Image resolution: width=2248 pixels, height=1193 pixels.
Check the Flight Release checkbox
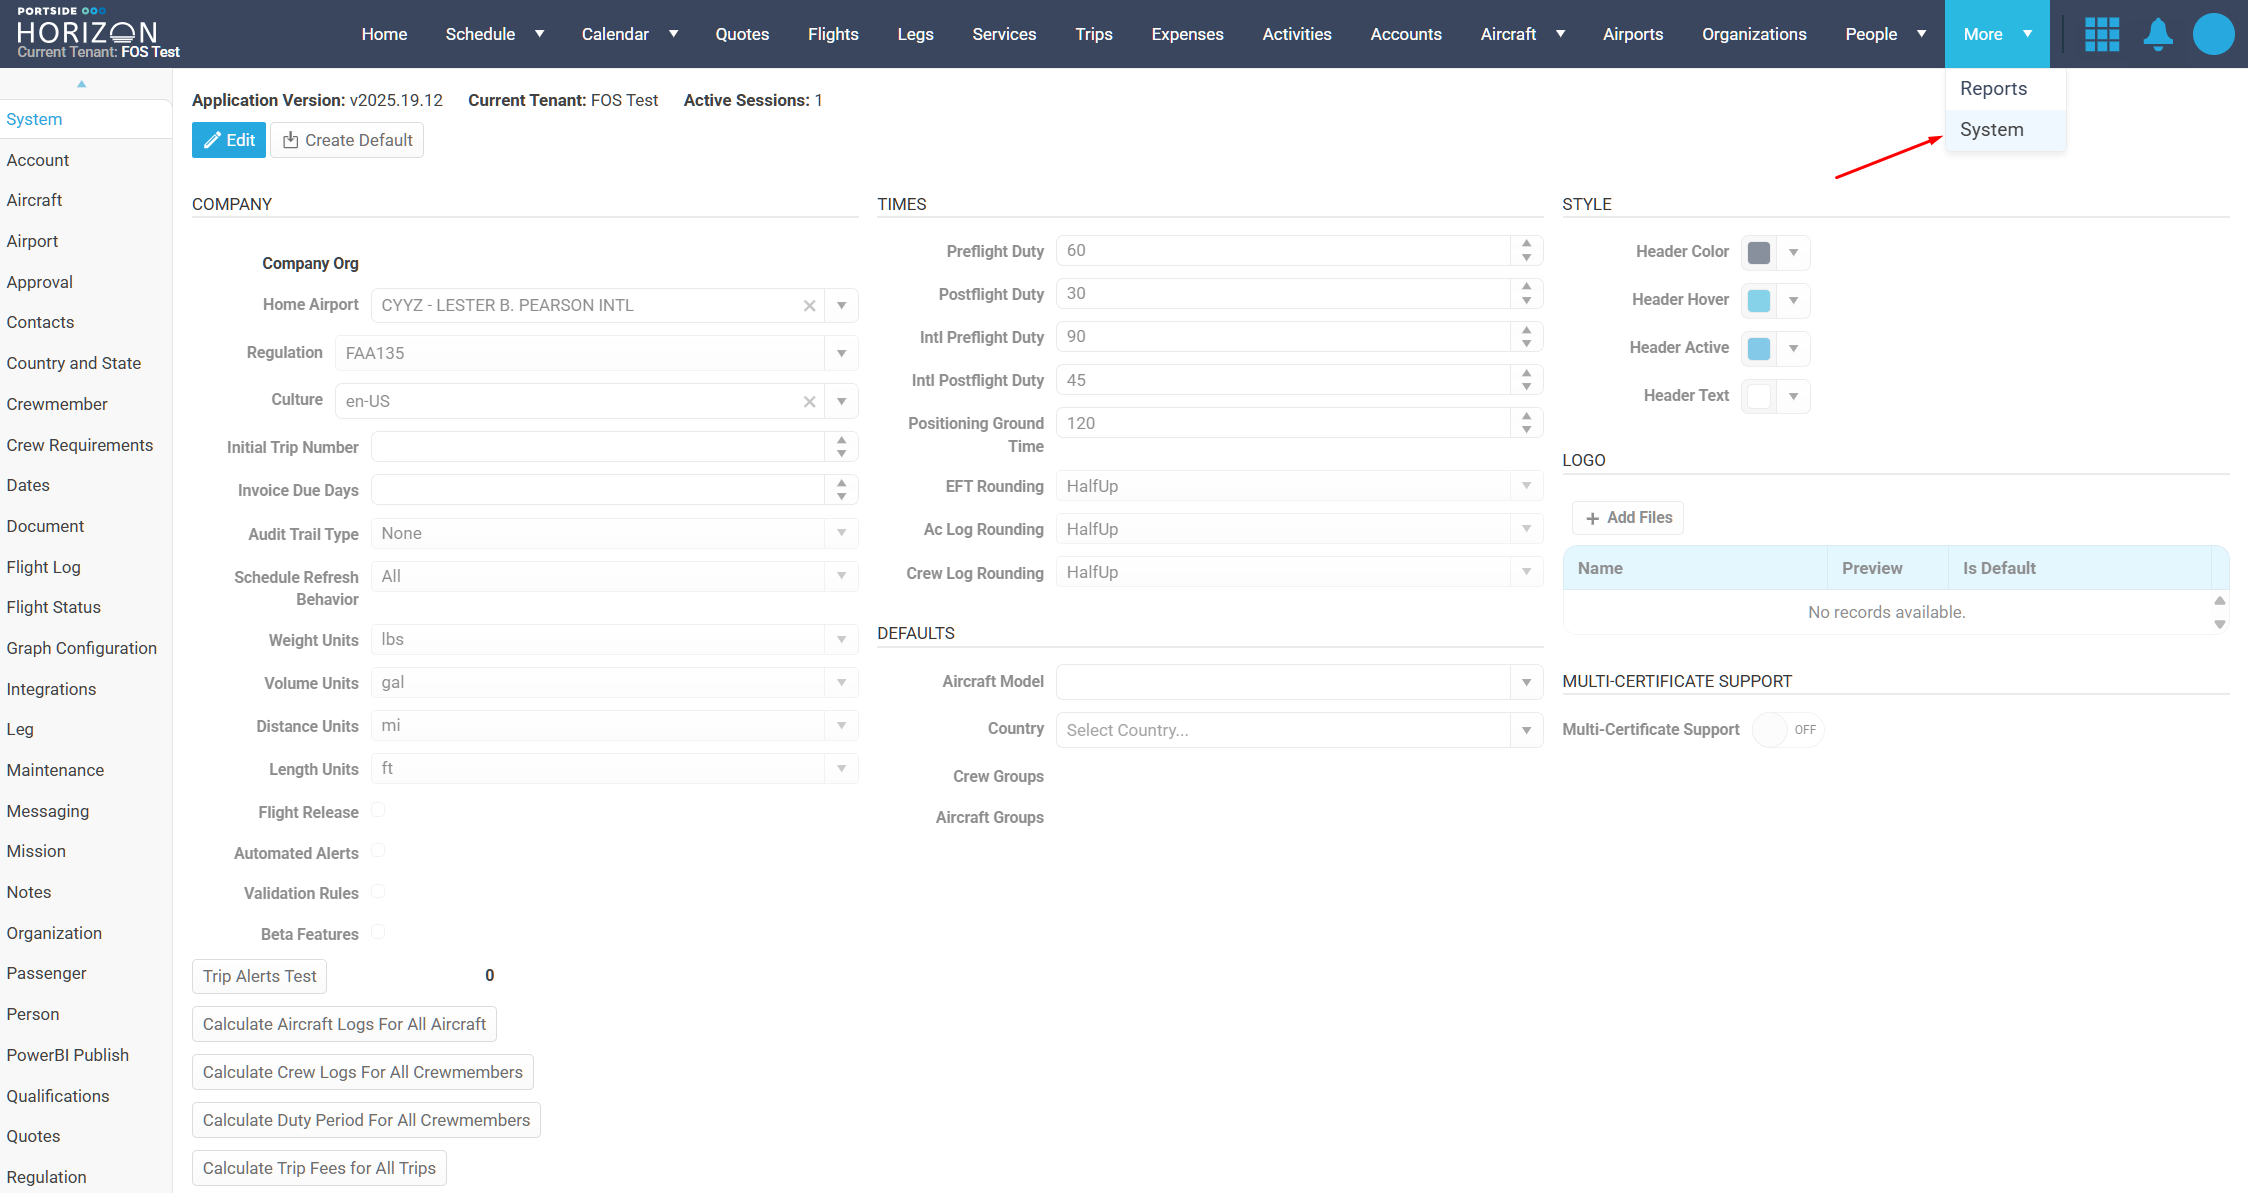[x=378, y=810]
